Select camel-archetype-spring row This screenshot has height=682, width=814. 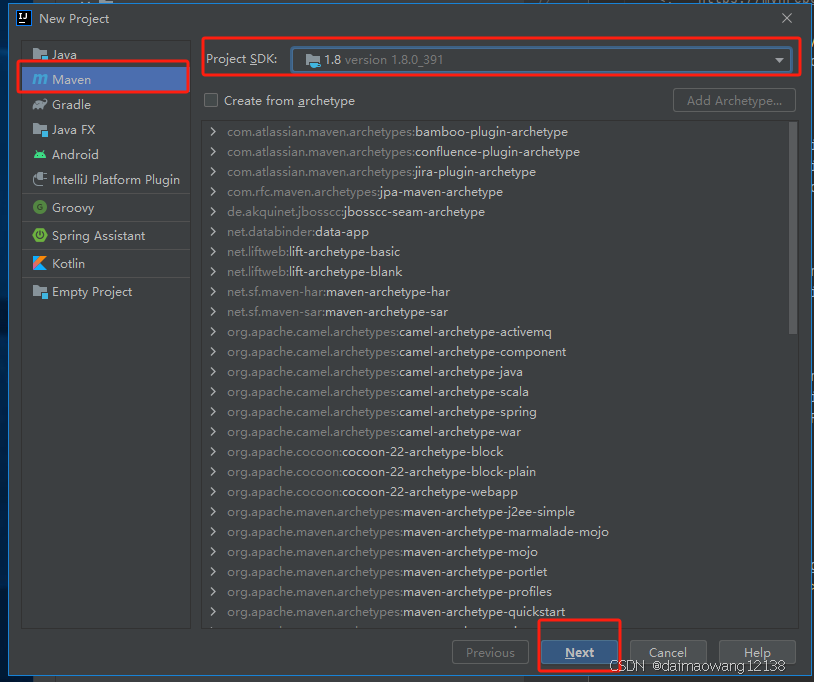496,412
